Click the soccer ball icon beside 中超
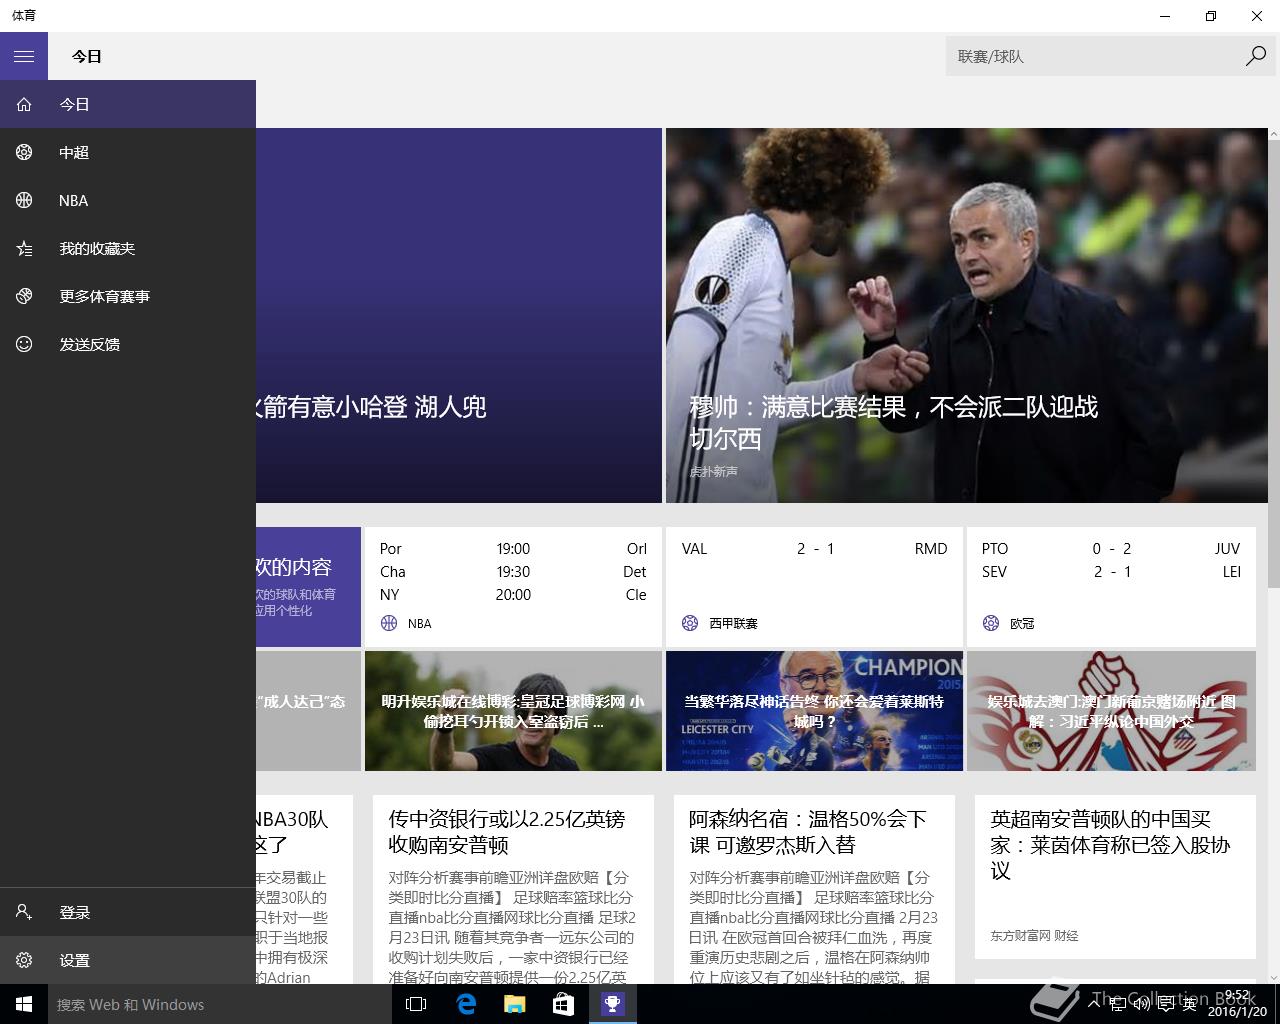1280x1024 pixels. pos(24,152)
